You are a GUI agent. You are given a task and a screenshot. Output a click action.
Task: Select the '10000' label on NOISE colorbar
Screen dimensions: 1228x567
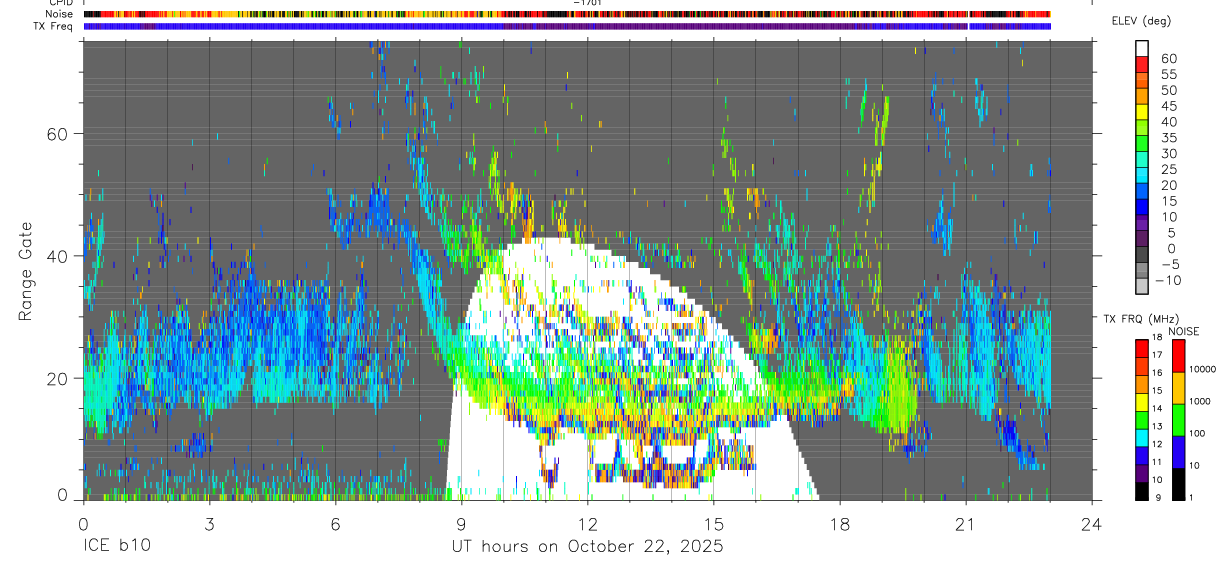1204,370
